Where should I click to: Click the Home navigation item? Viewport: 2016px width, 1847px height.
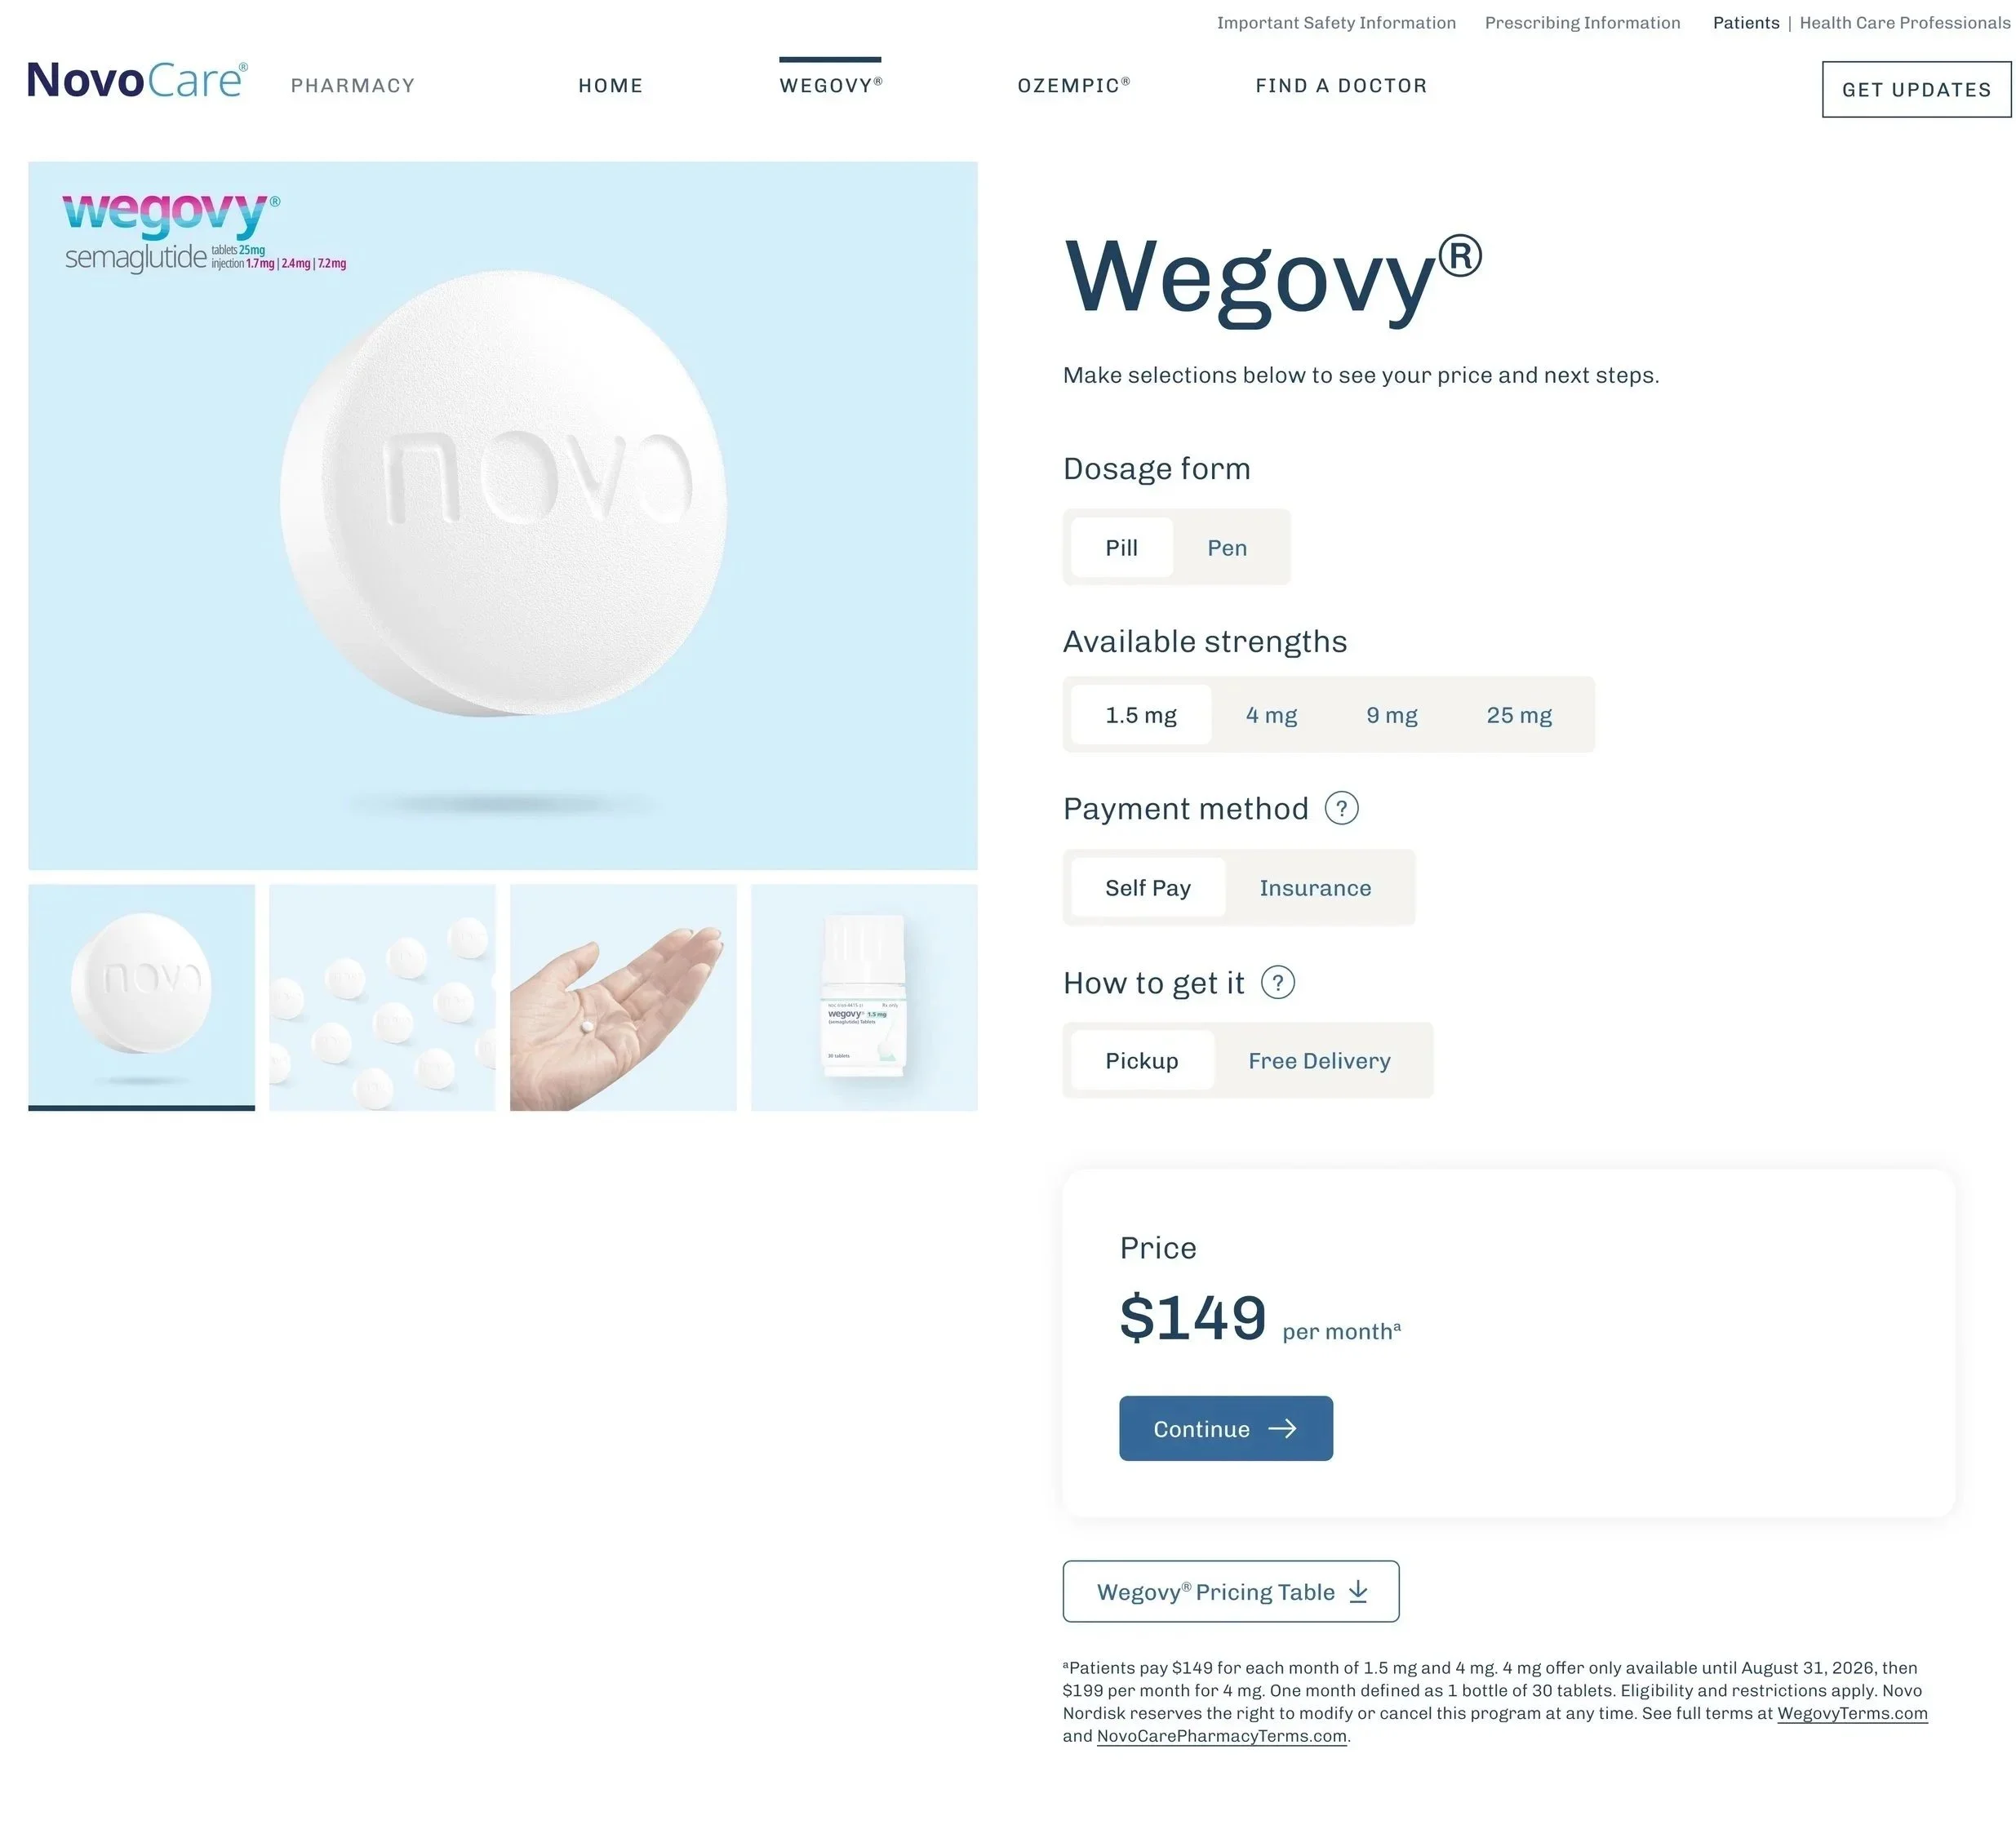pyautogui.click(x=610, y=85)
